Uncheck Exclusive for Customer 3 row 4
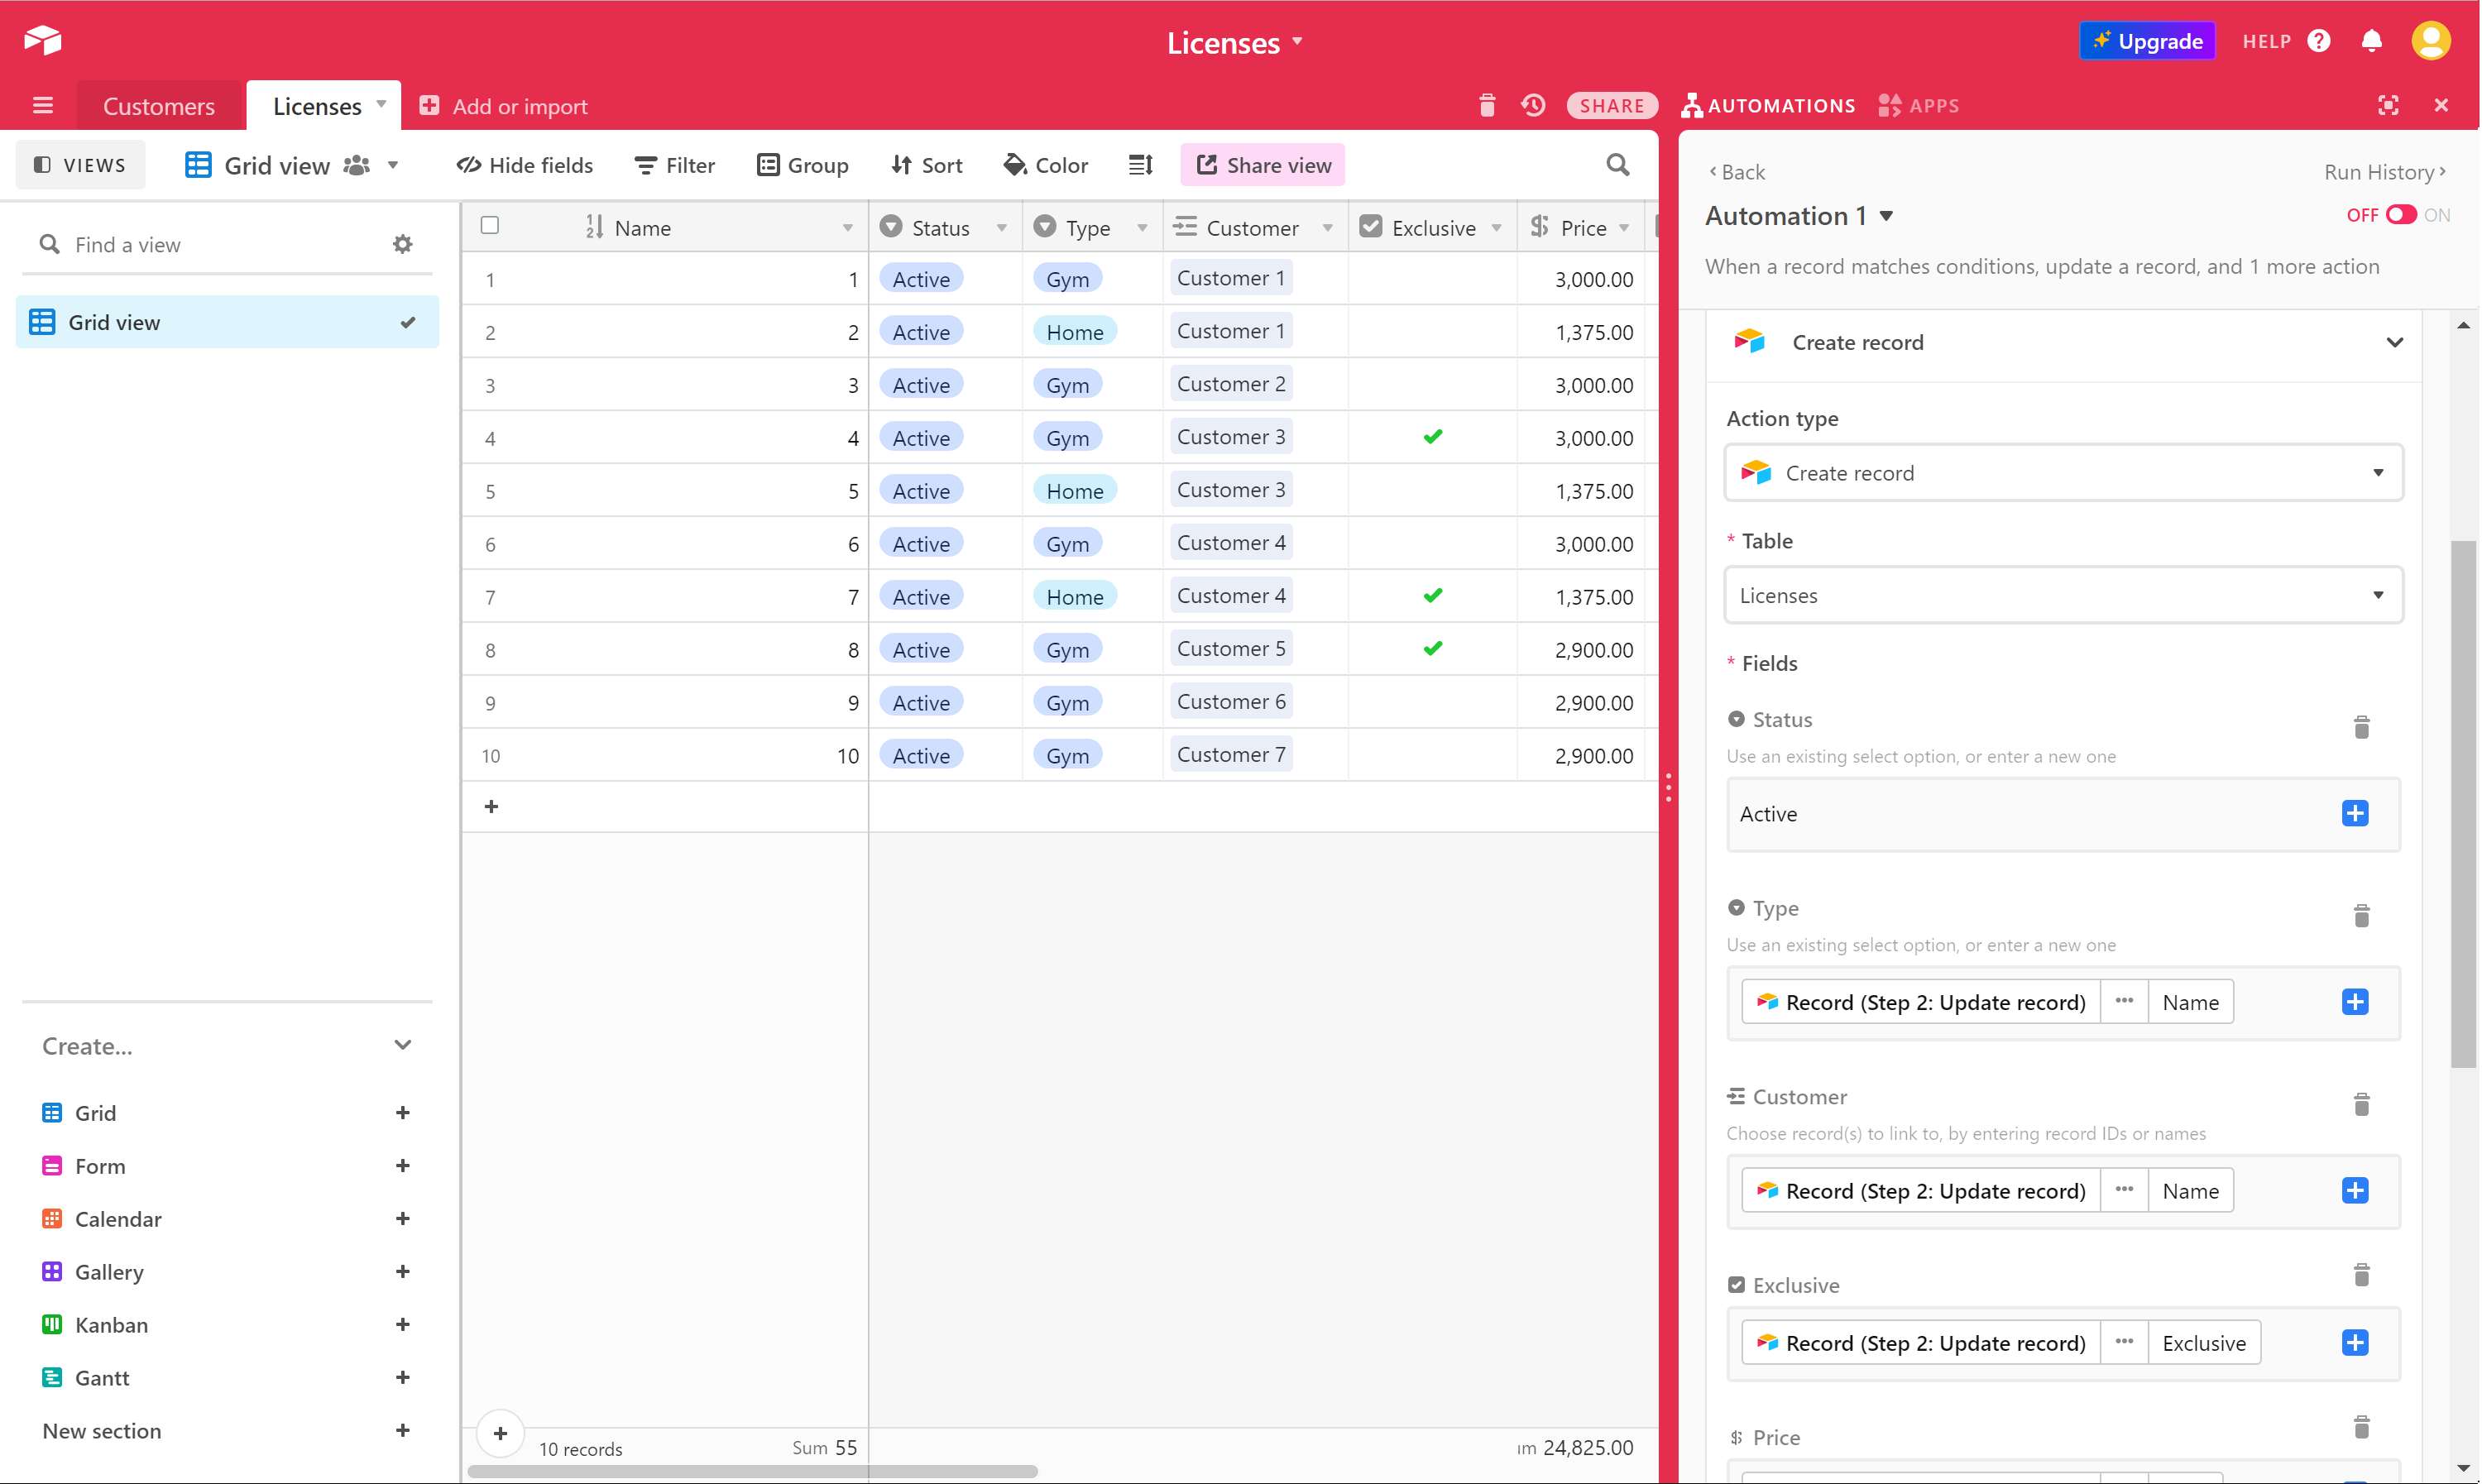 pos(1433,436)
